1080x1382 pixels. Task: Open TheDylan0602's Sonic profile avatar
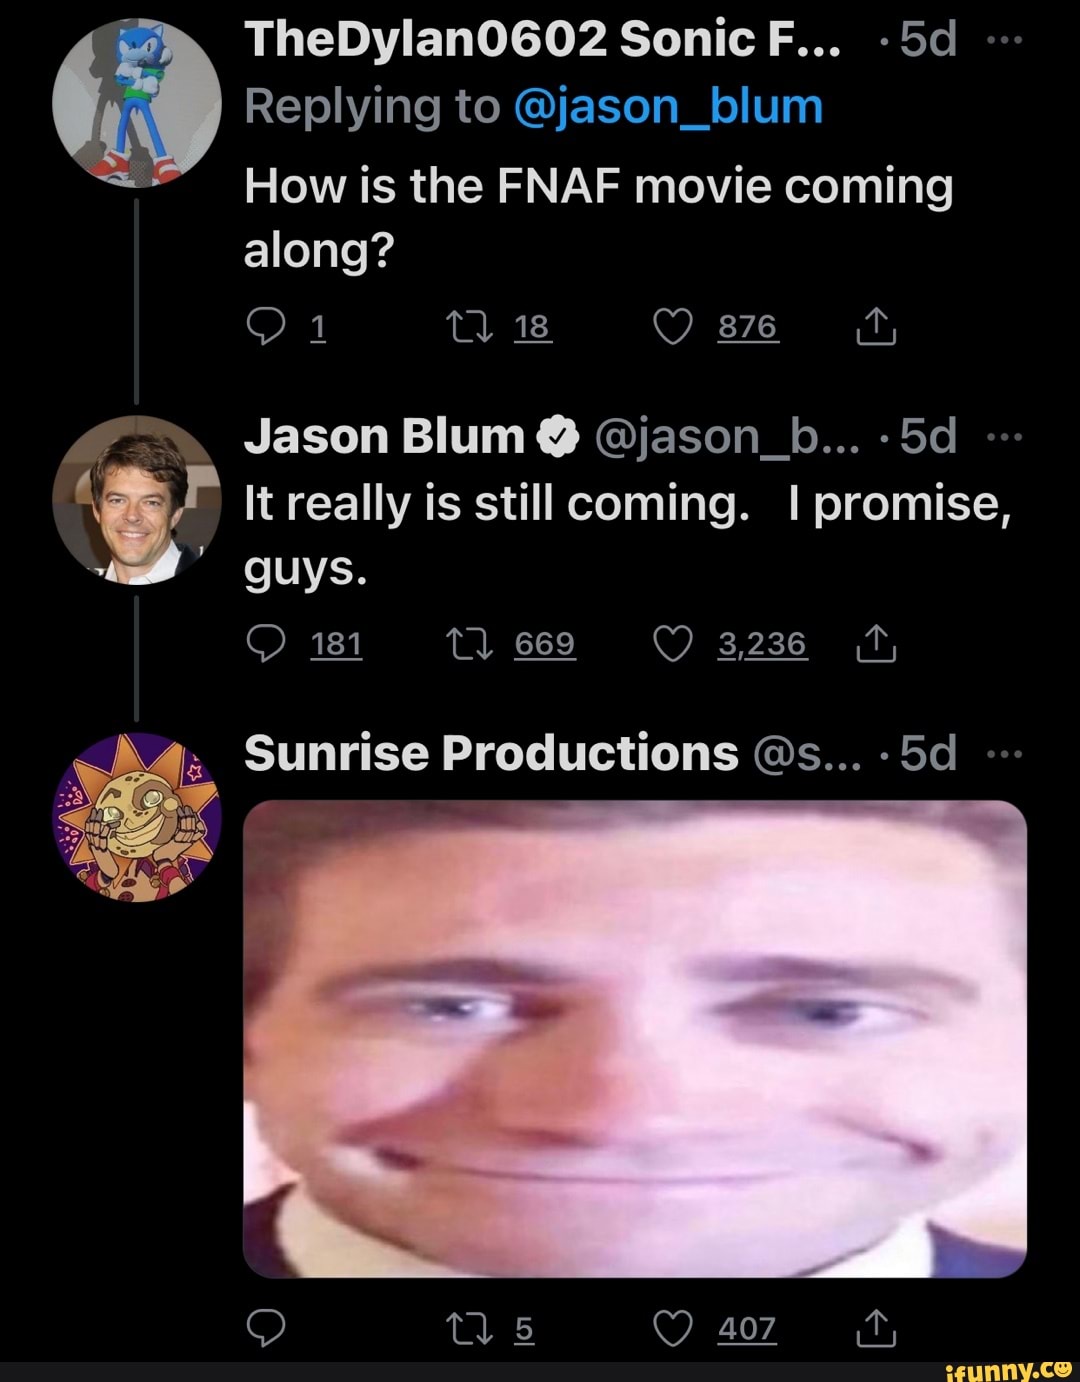click(136, 103)
